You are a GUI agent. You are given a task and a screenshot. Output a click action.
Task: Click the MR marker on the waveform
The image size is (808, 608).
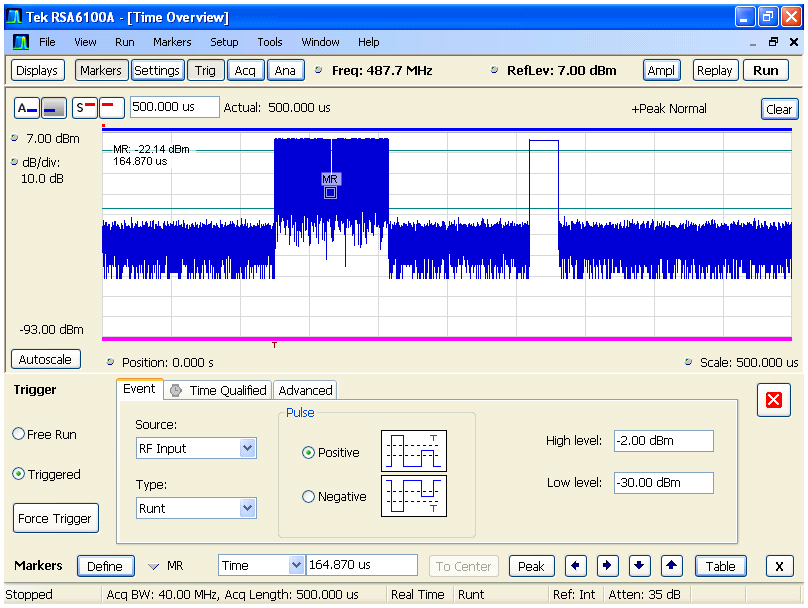(331, 192)
